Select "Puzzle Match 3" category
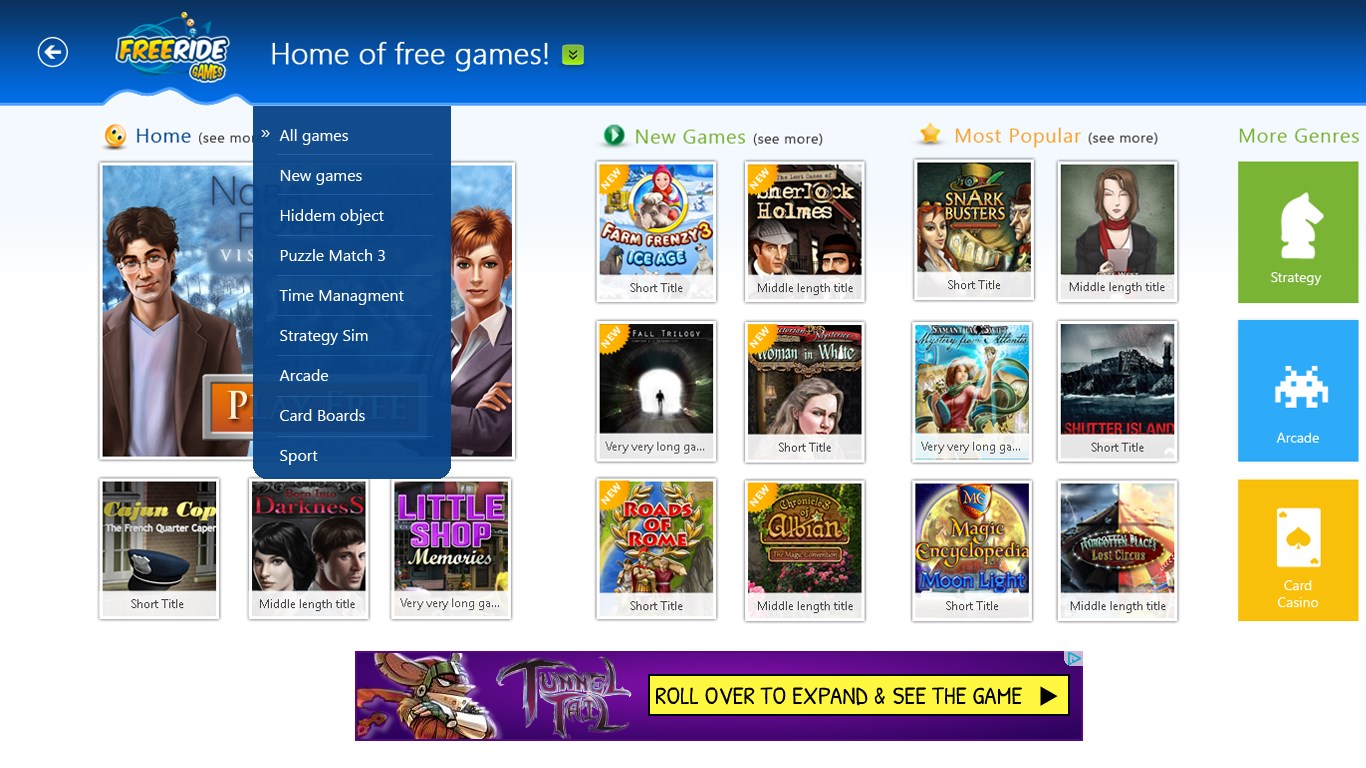The height and width of the screenshot is (768, 1366). [332, 255]
